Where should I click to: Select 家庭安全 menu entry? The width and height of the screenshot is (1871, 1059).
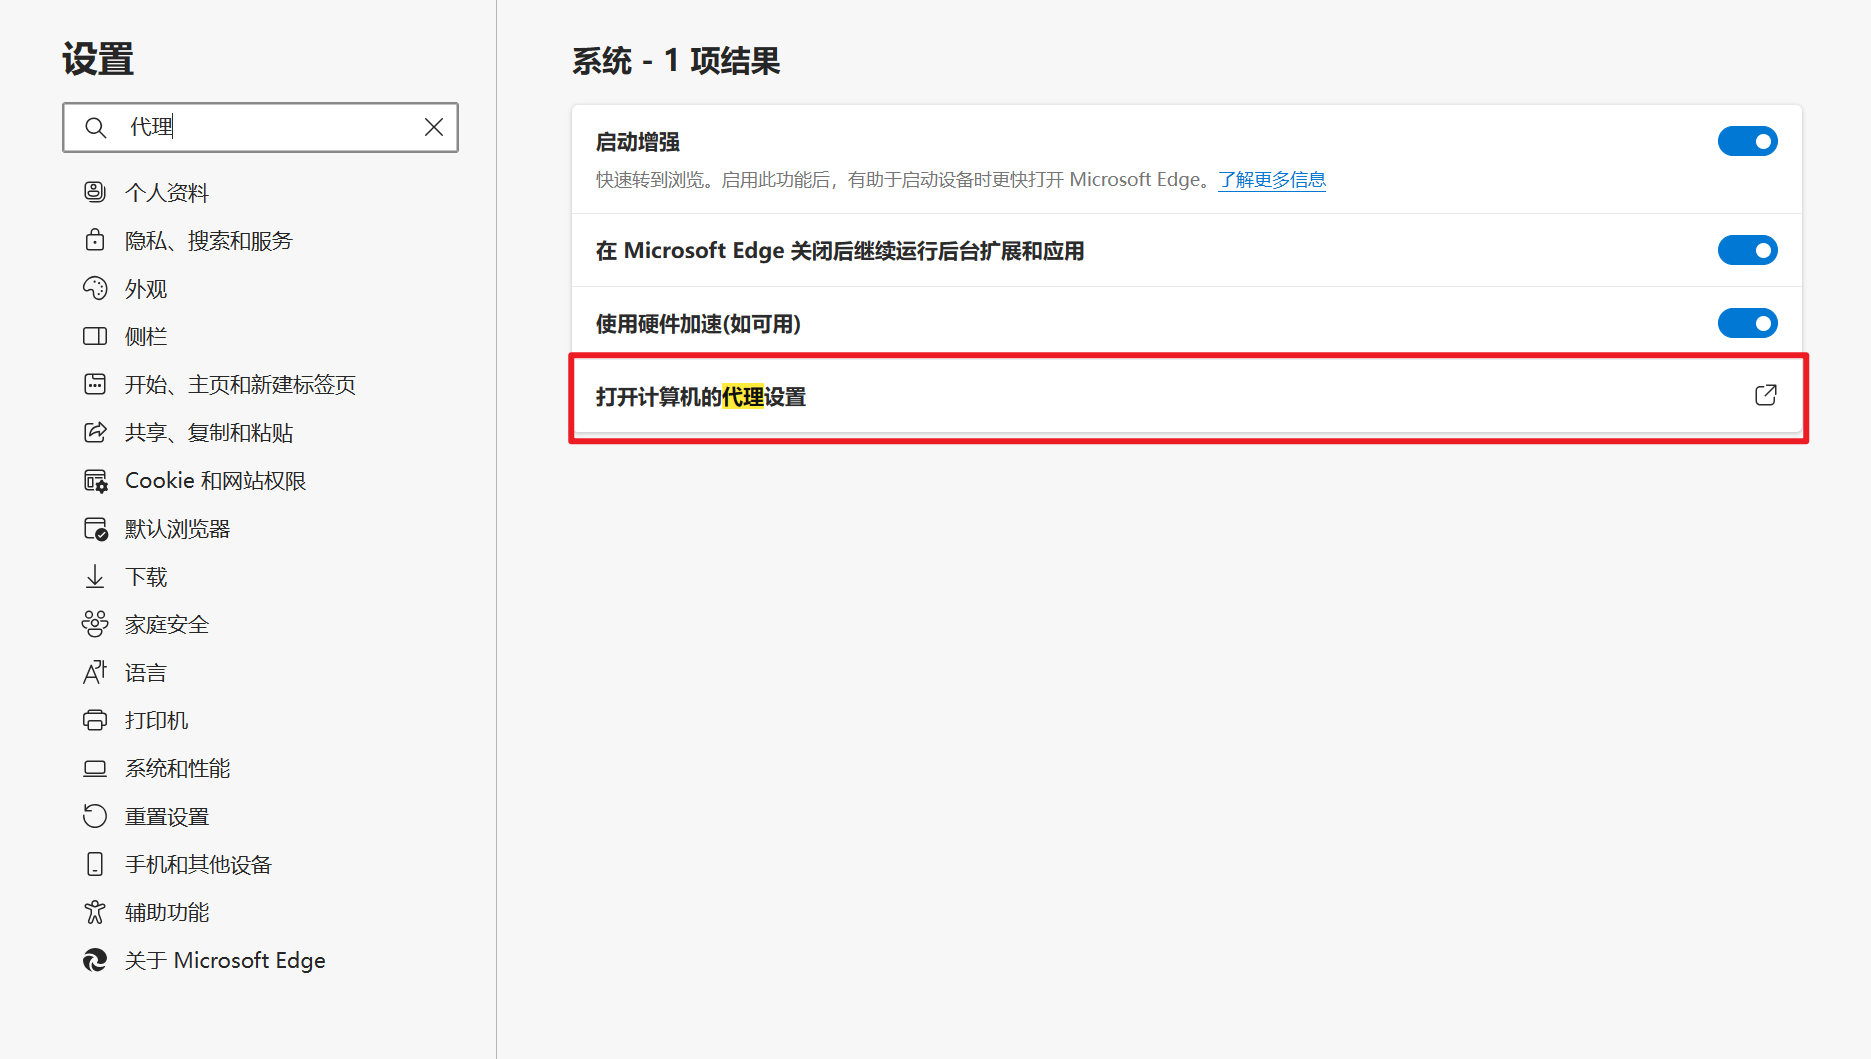click(x=166, y=625)
